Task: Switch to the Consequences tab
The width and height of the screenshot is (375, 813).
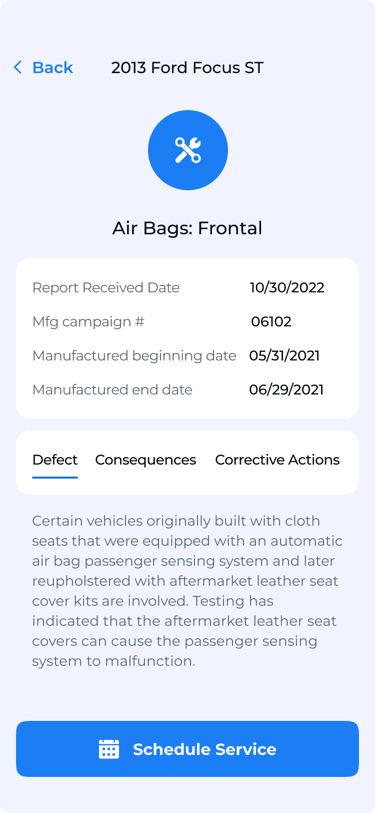Action: pyautogui.click(x=146, y=460)
